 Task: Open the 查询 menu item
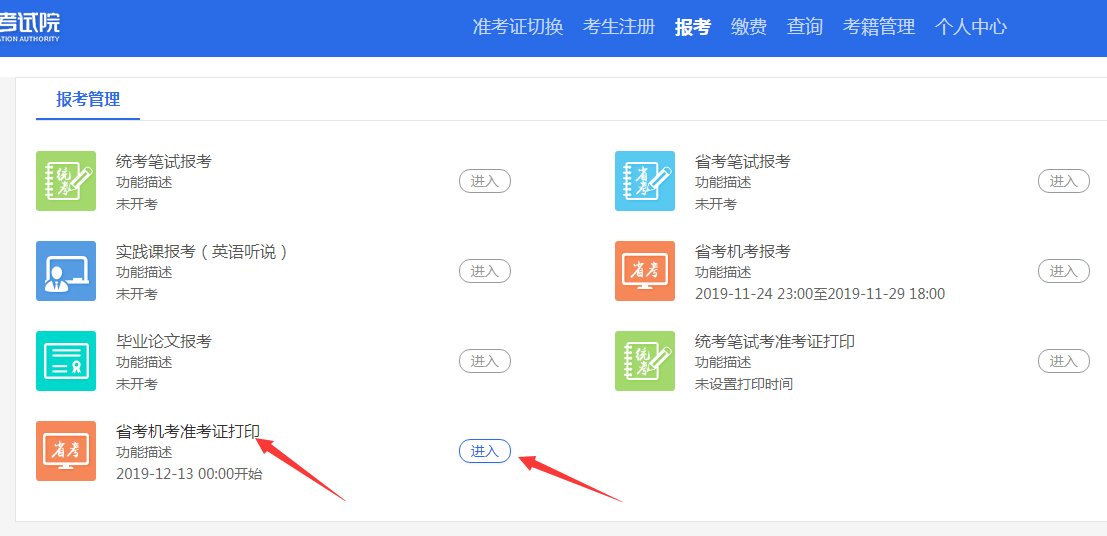click(x=805, y=27)
